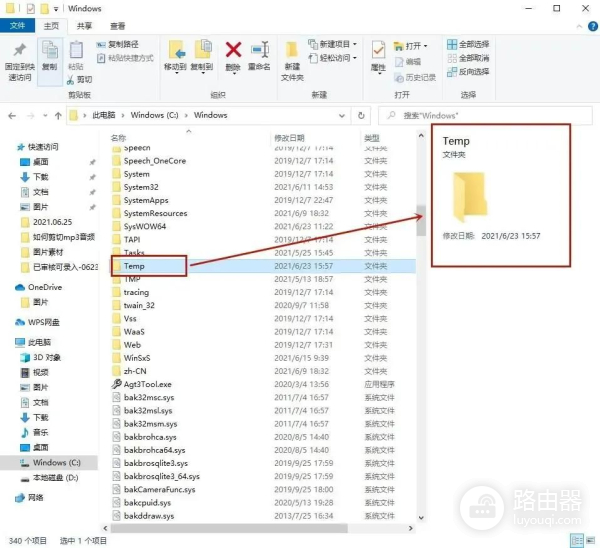Click the Help question mark icon
Viewport: 600px width, 548px height.
coord(593,26)
